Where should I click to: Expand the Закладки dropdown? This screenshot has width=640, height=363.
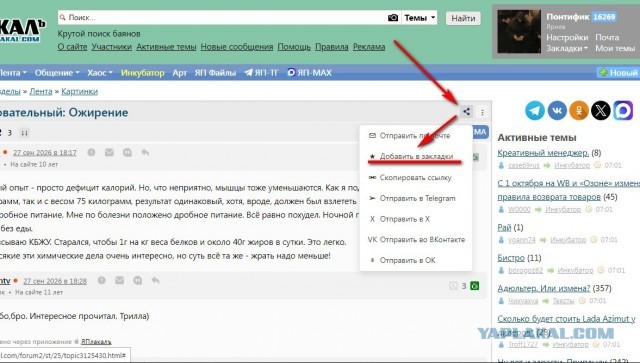click(567, 48)
